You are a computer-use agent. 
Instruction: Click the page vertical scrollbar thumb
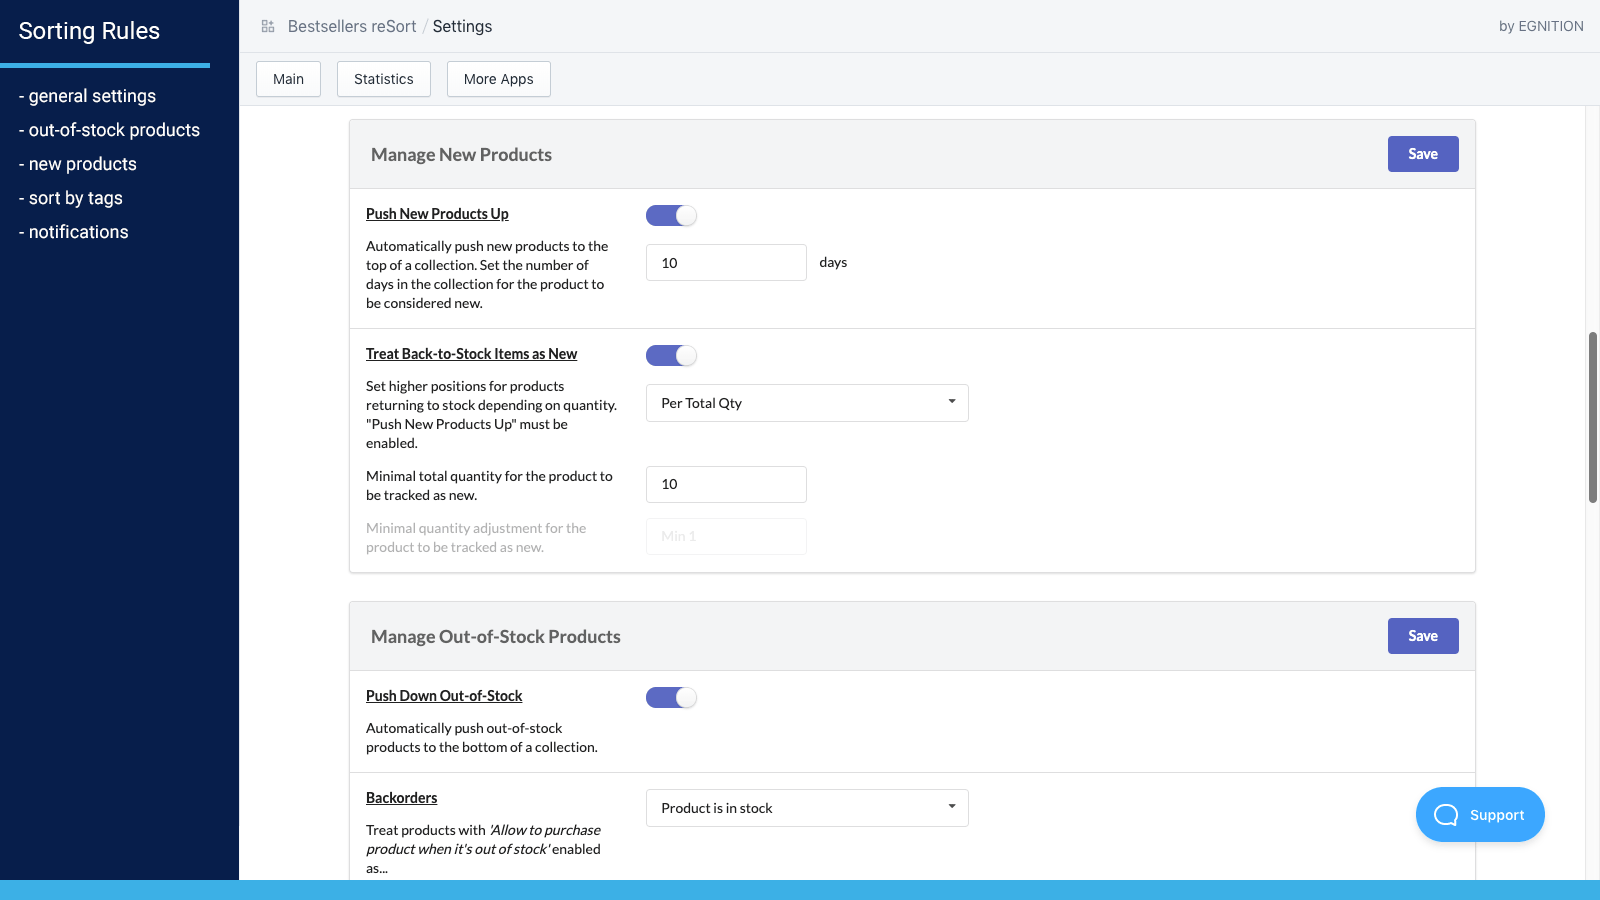[x=1593, y=417]
